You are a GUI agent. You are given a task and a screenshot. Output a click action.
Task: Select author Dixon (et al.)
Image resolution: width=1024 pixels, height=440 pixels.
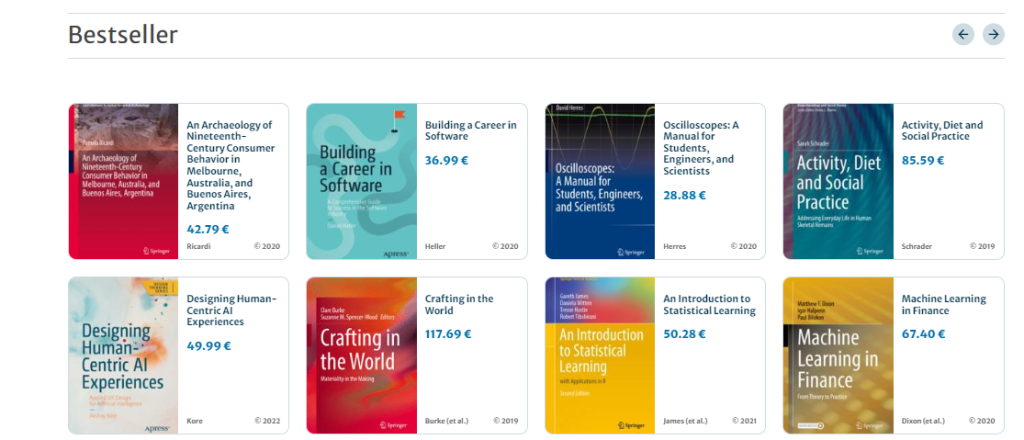click(923, 421)
